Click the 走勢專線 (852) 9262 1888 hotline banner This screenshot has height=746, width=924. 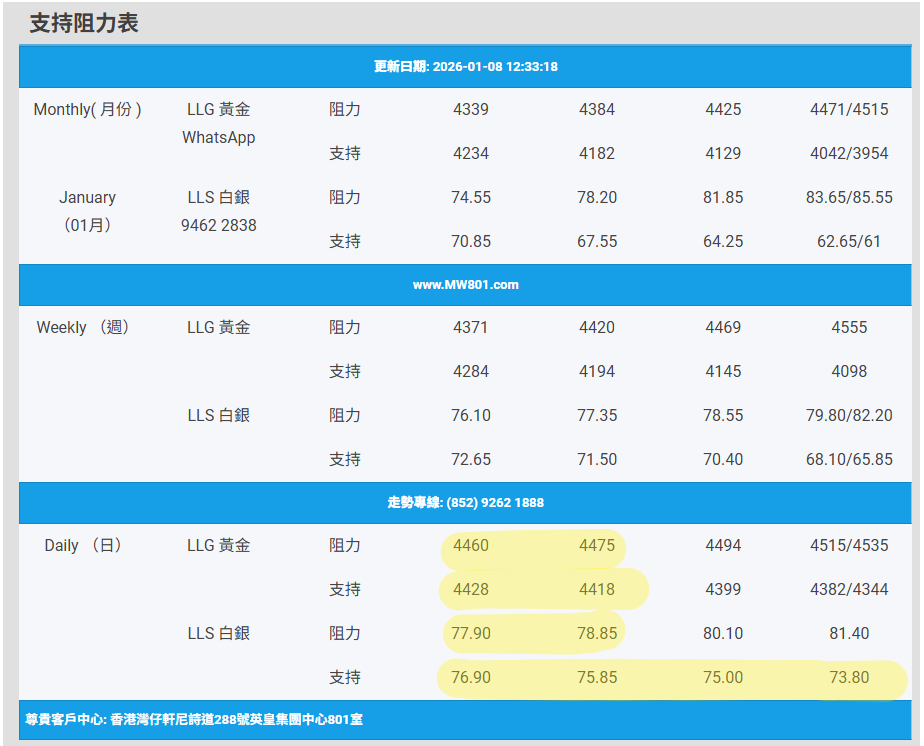click(465, 503)
